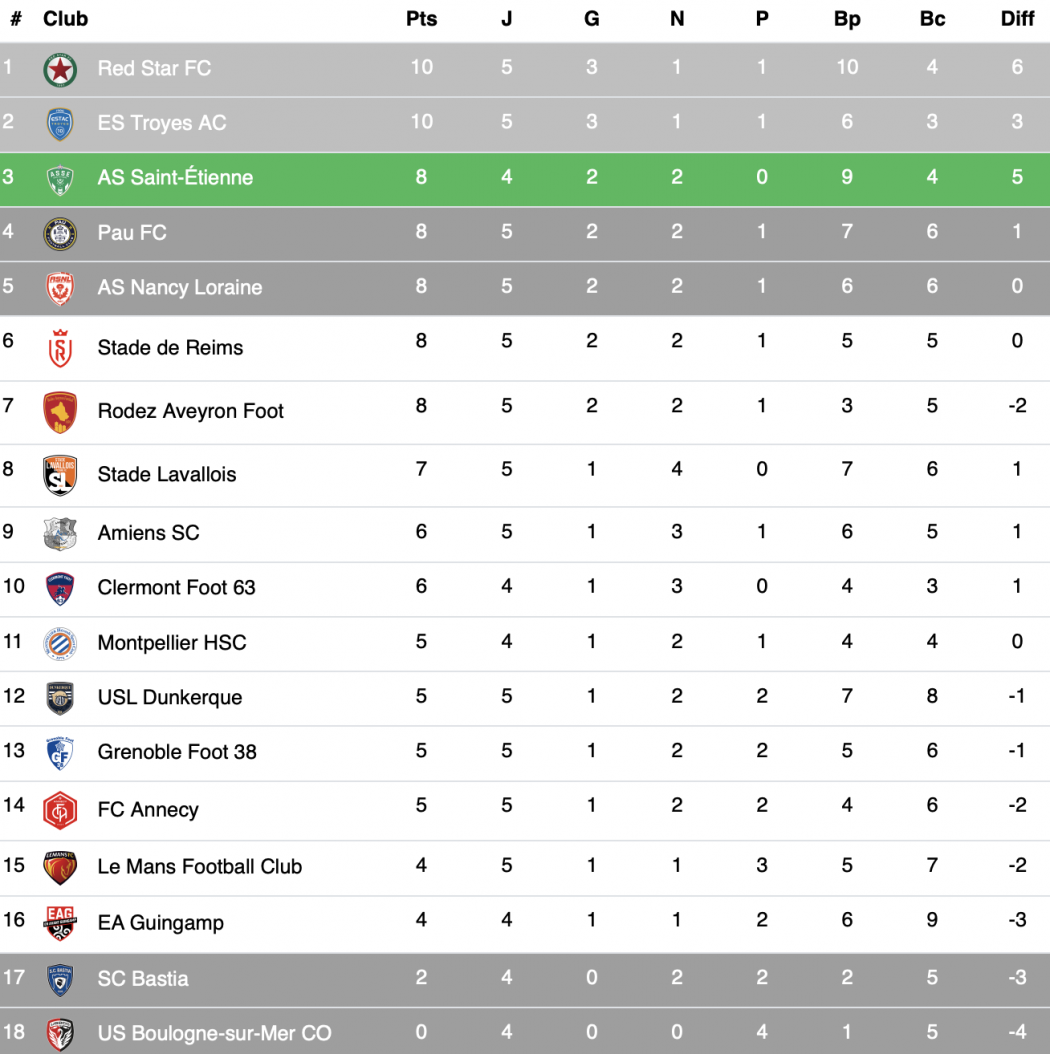The image size is (1050, 1054).
Task: Click the Montpellier HSC circular logo
Action: coord(60,643)
